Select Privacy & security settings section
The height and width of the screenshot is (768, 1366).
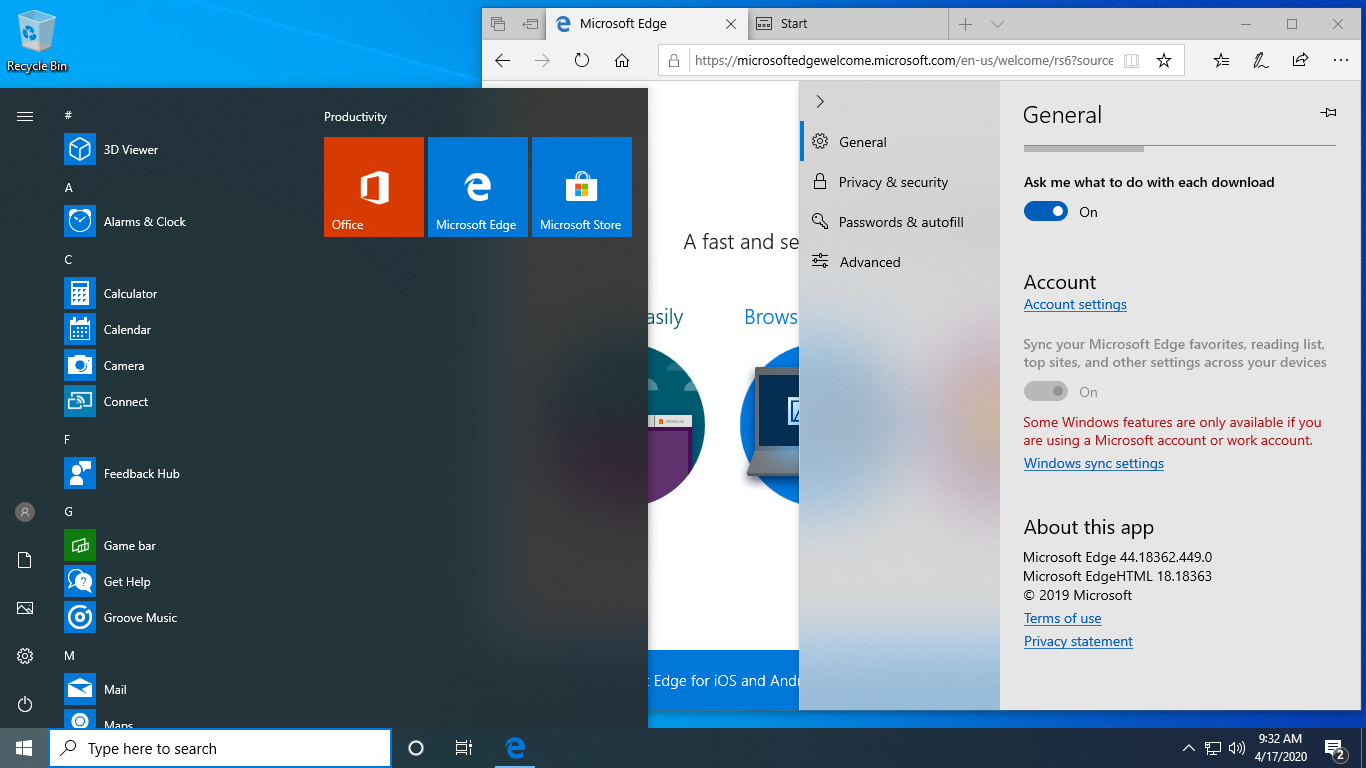tap(893, 182)
